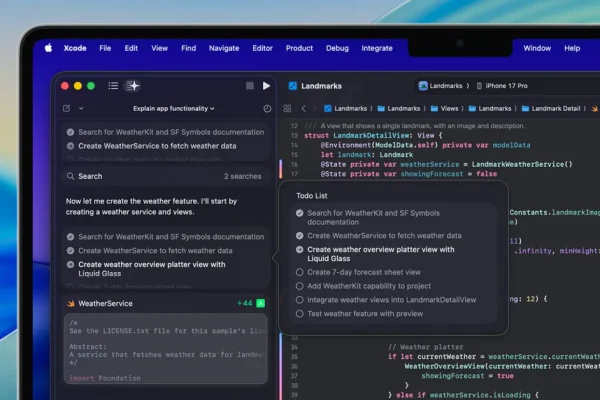Open the View menu
The height and width of the screenshot is (400, 600).
(x=160, y=48)
